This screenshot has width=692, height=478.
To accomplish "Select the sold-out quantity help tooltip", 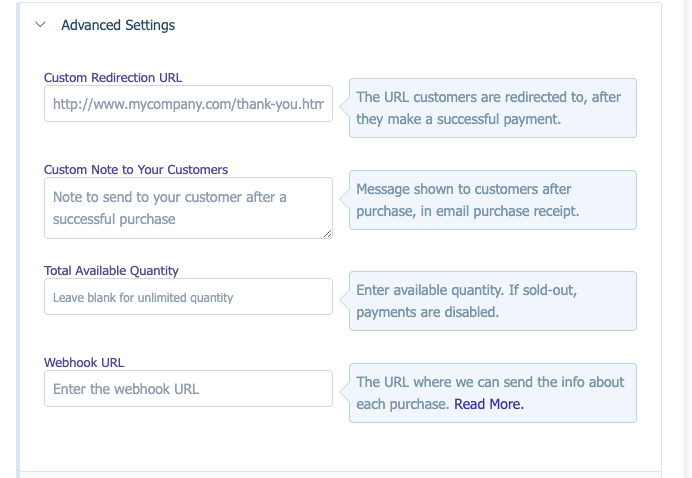I will click(492, 301).
